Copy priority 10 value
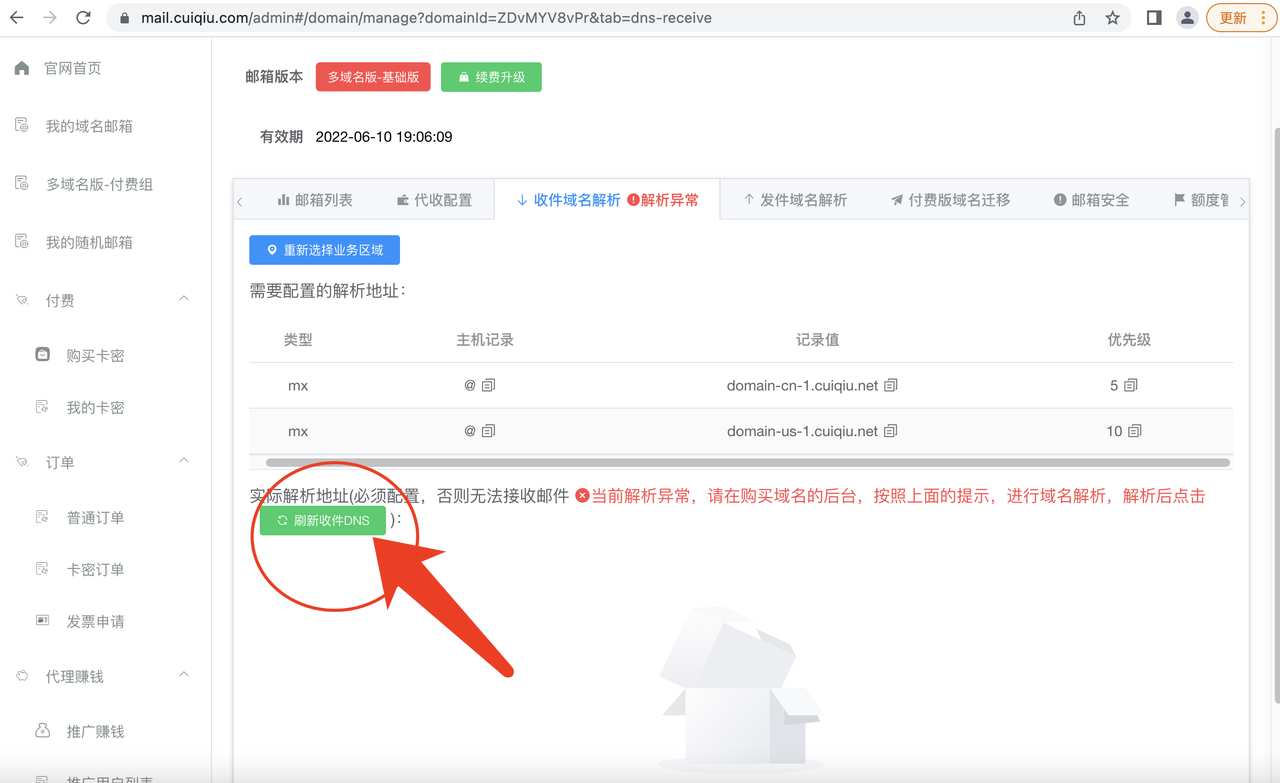 1135,431
